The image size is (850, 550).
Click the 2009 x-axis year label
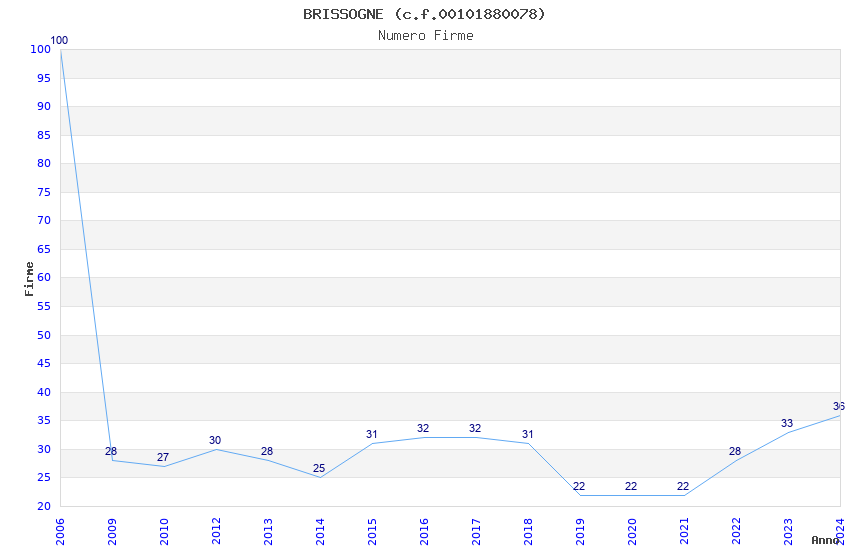[x=112, y=531]
